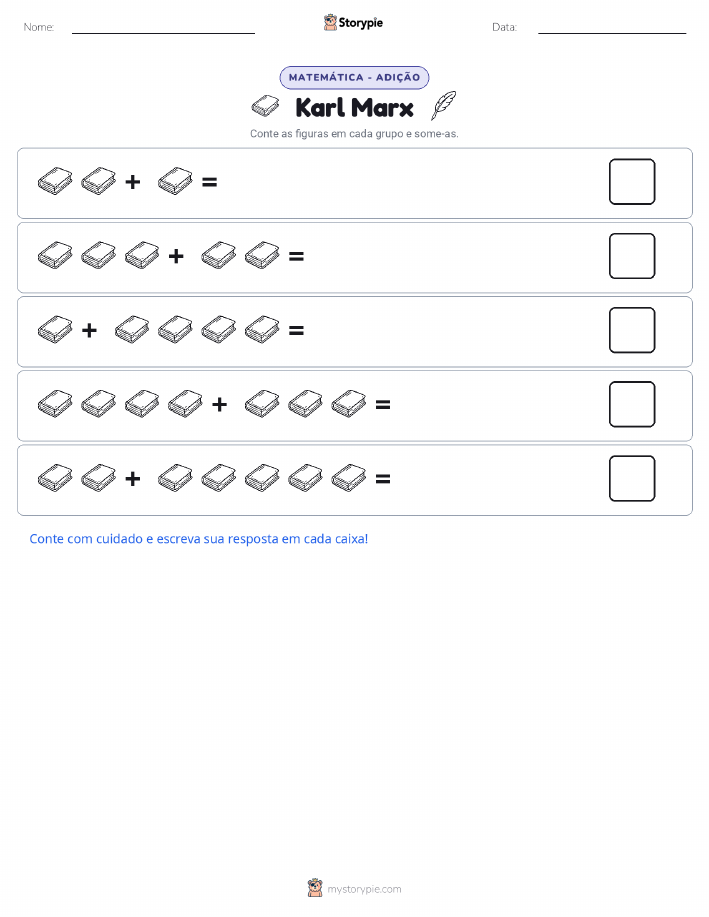This screenshot has width=709, height=917.
Task: Click the equals sign in the fourth row
Action: click(383, 404)
